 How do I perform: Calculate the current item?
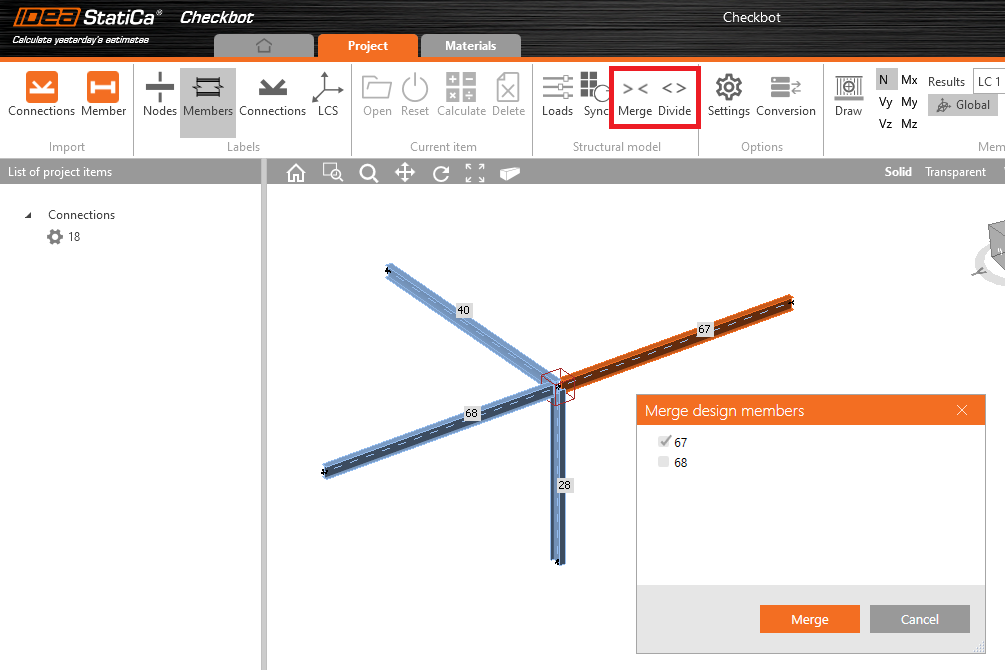(x=461, y=94)
